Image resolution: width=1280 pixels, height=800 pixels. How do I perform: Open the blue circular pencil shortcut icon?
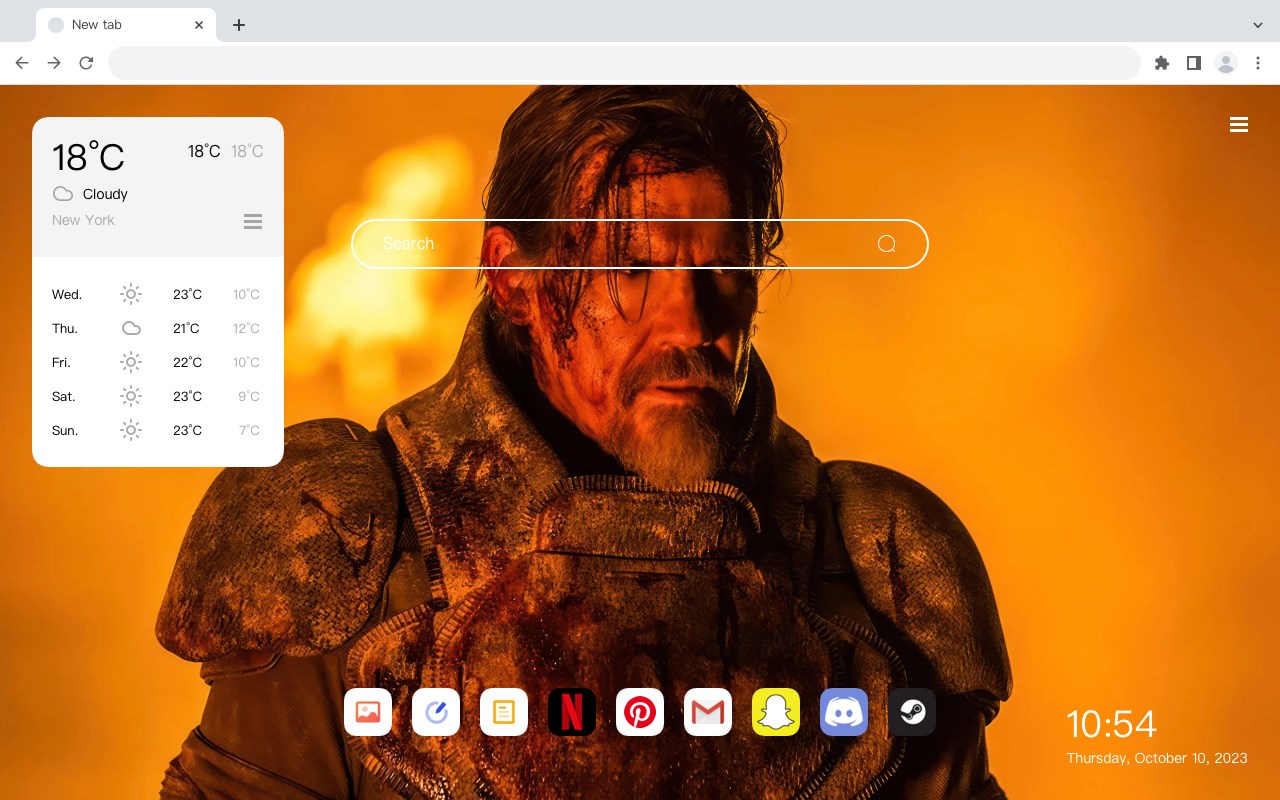pos(436,712)
